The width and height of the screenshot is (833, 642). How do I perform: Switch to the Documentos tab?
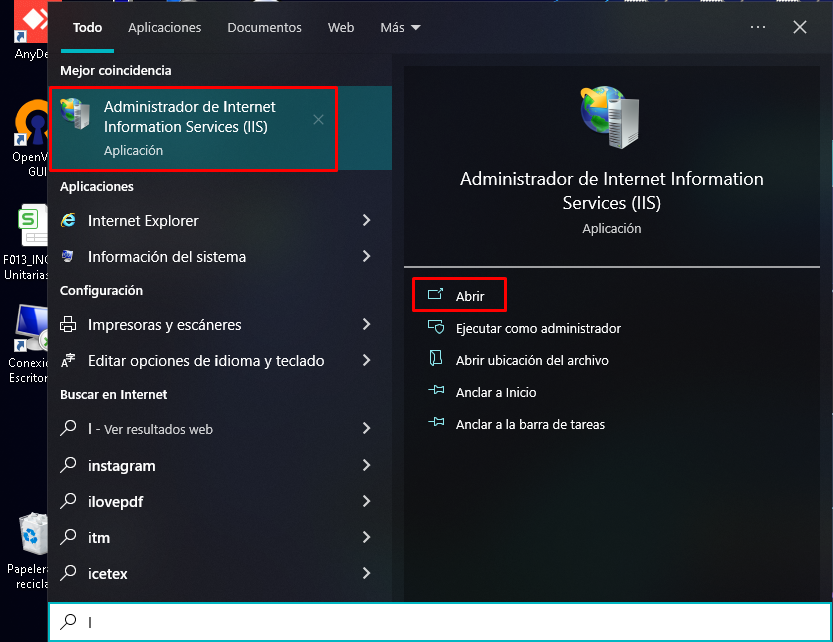[264, 28]
